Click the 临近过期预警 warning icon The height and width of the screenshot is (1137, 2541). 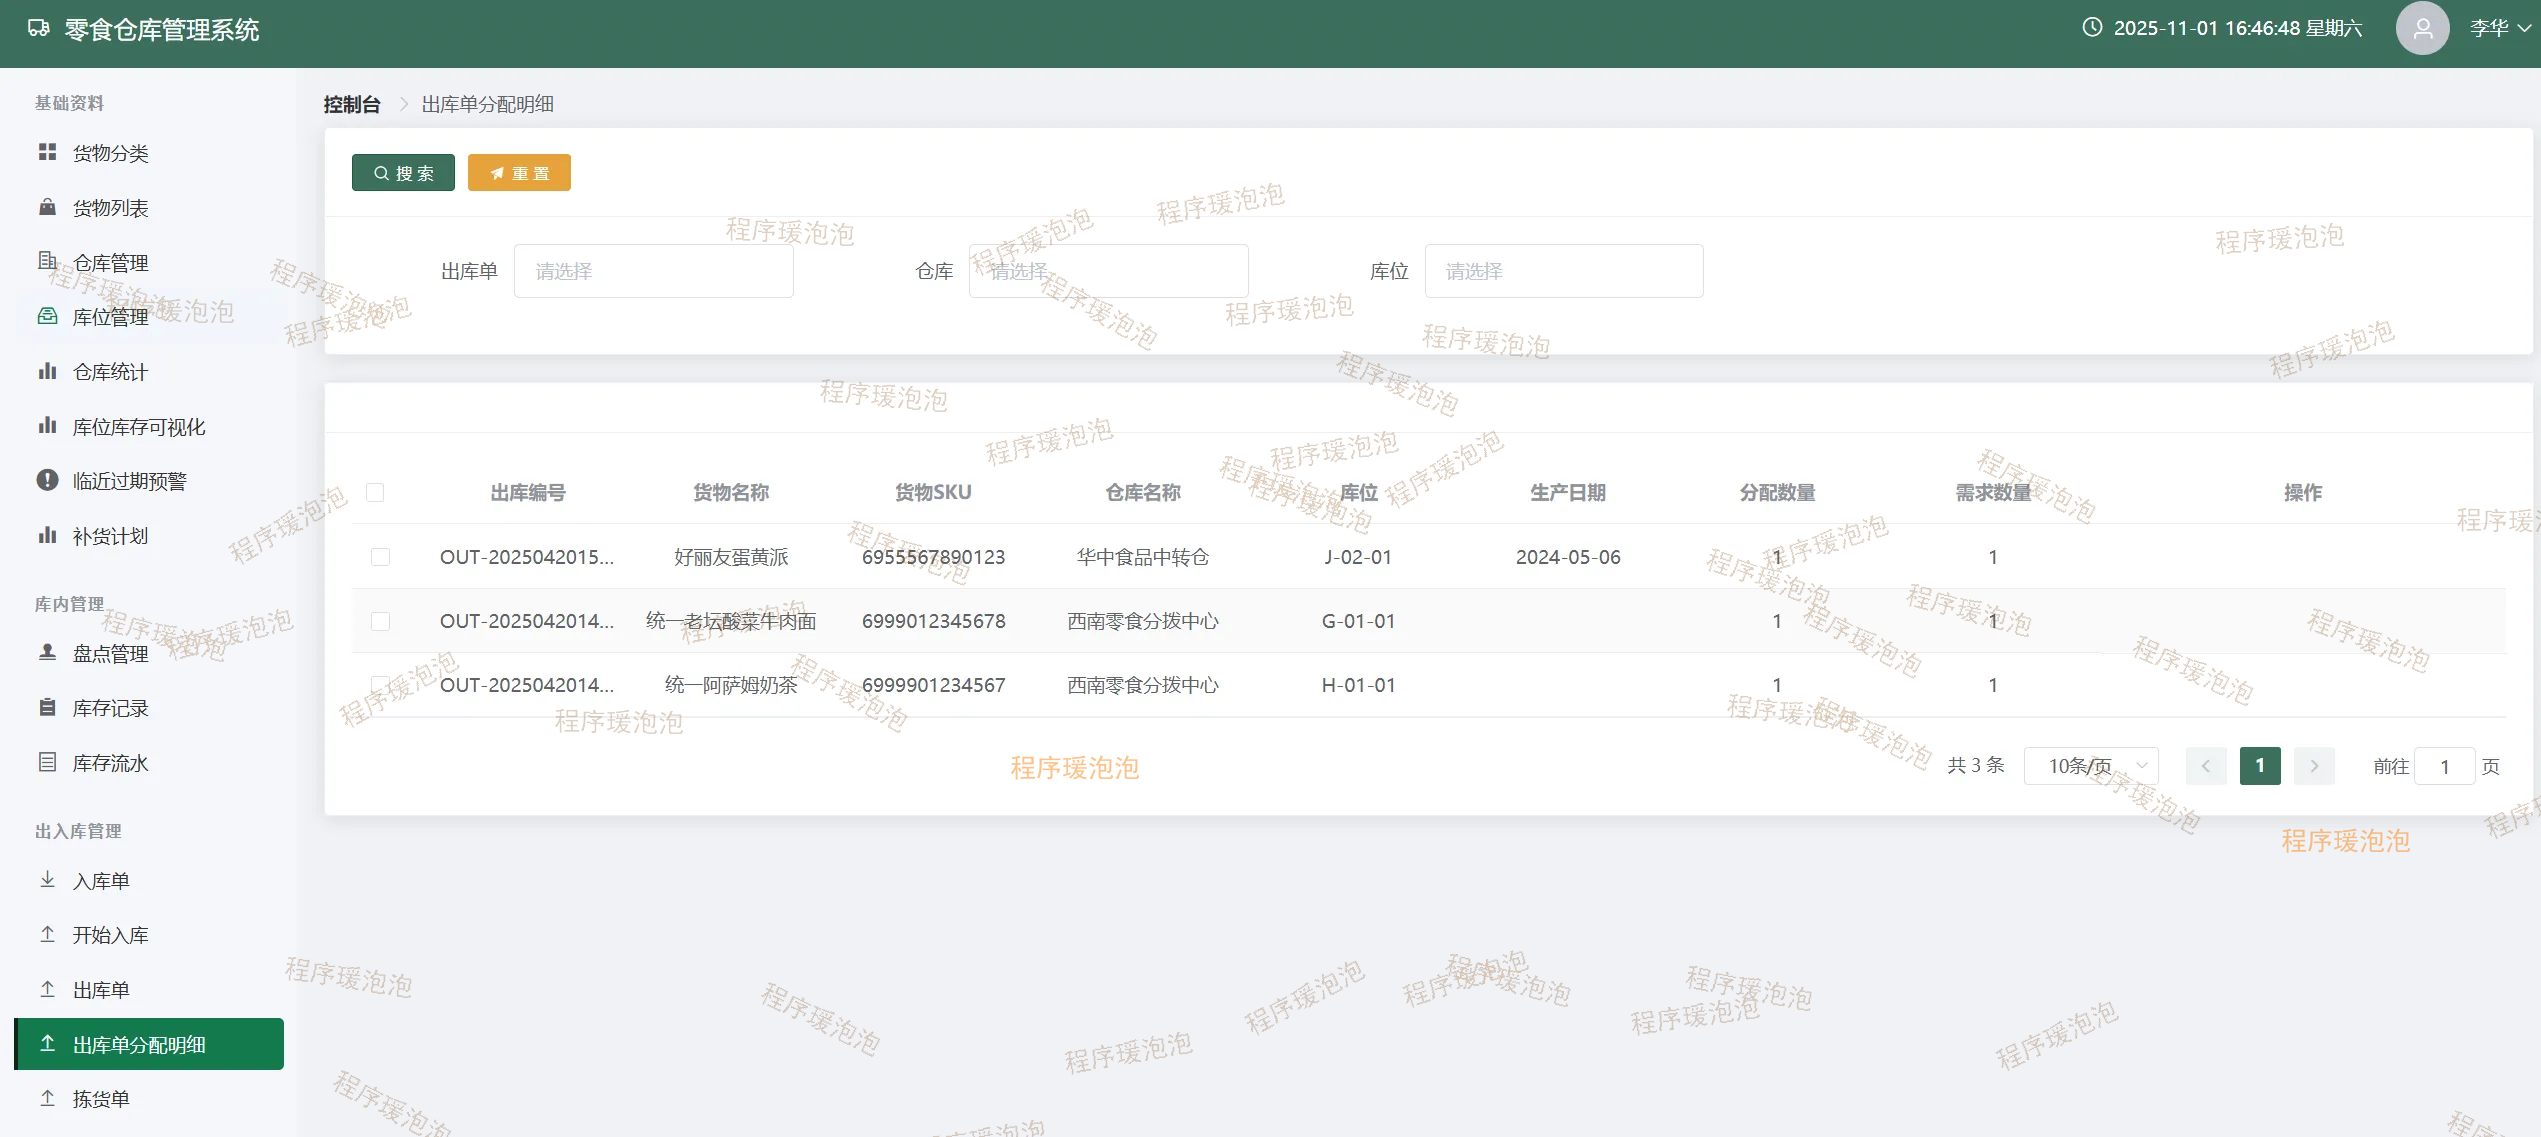click(x=47, y=480)
